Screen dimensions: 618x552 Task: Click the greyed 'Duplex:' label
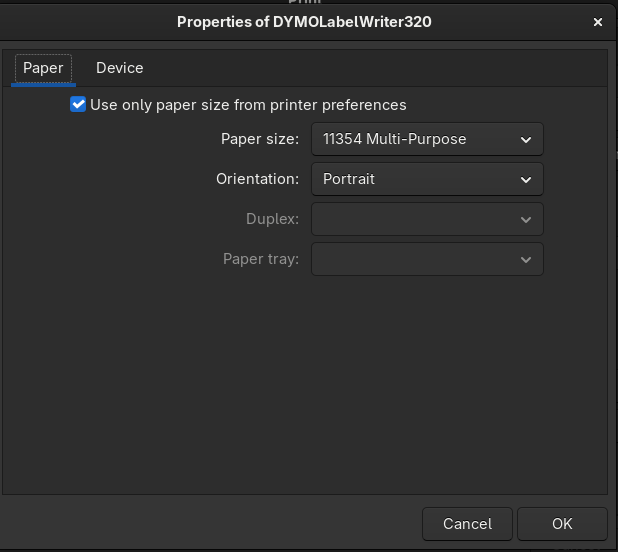tap(272, 219)
